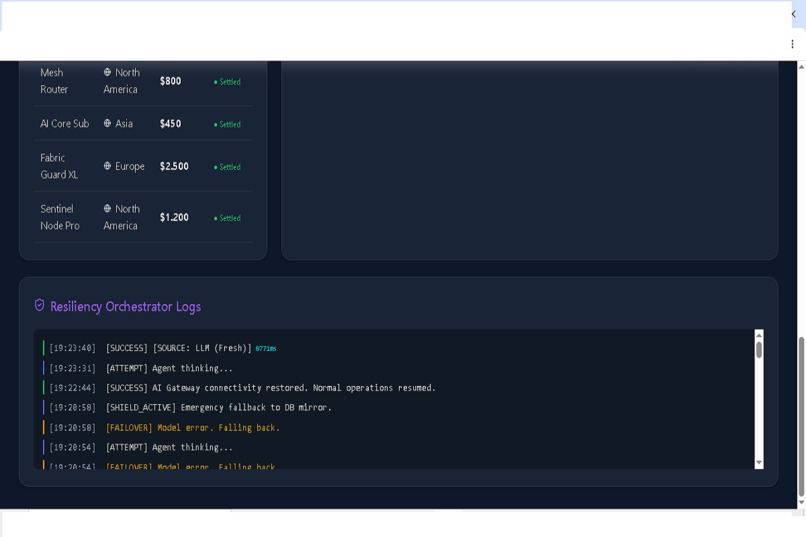Click the log panel scrollbar thumb
Viewport: 806px width, 537px height.
[759, 350]
